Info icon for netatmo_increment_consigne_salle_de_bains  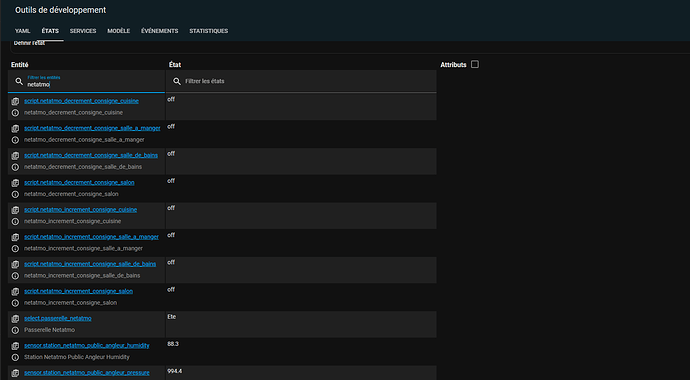click(15, 276)
